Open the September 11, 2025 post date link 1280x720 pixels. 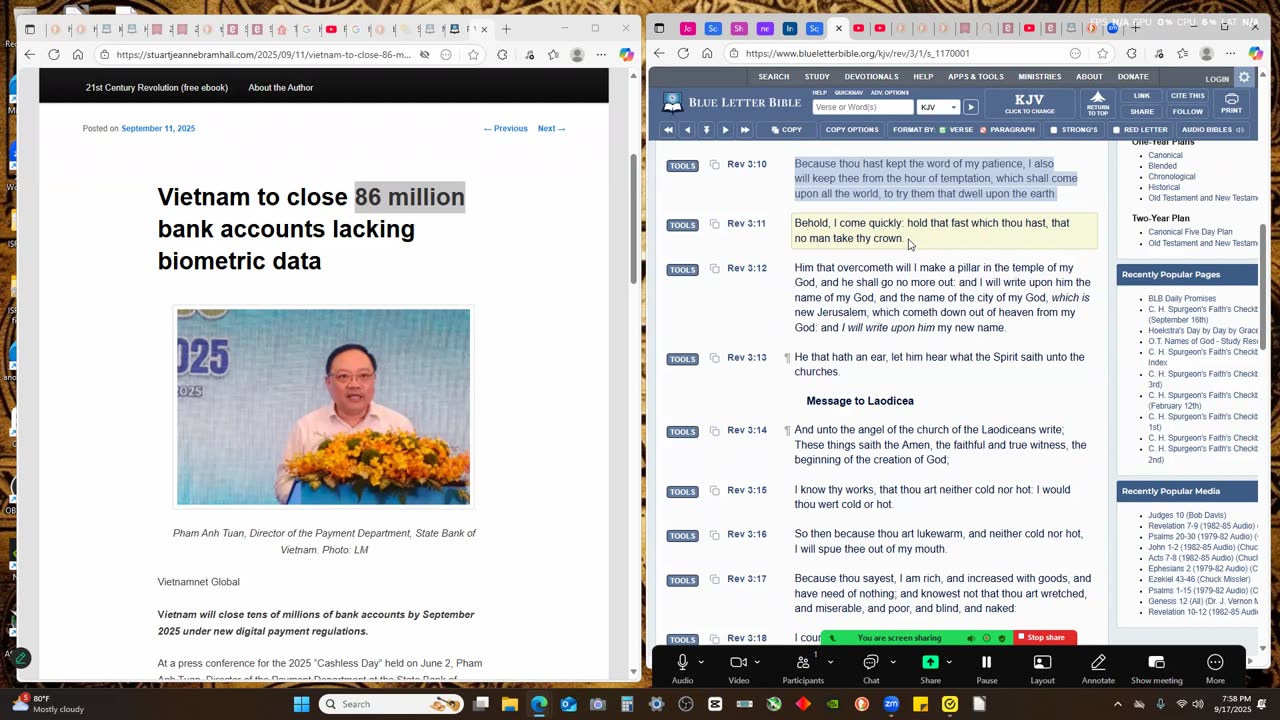click(x=158, y=129)
